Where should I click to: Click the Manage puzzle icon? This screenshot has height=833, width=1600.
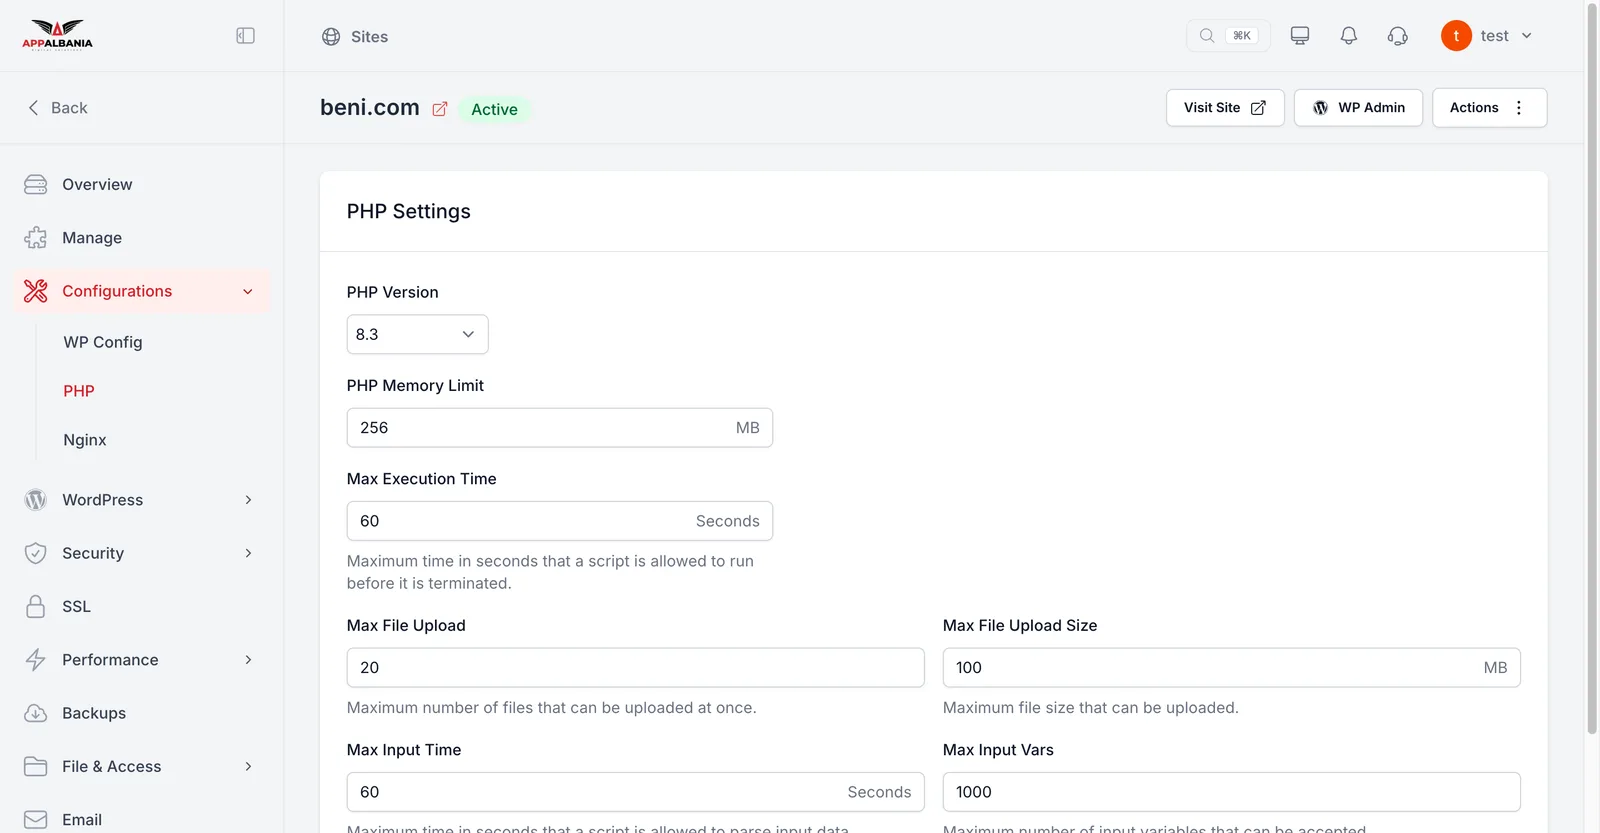coord(36,238)
